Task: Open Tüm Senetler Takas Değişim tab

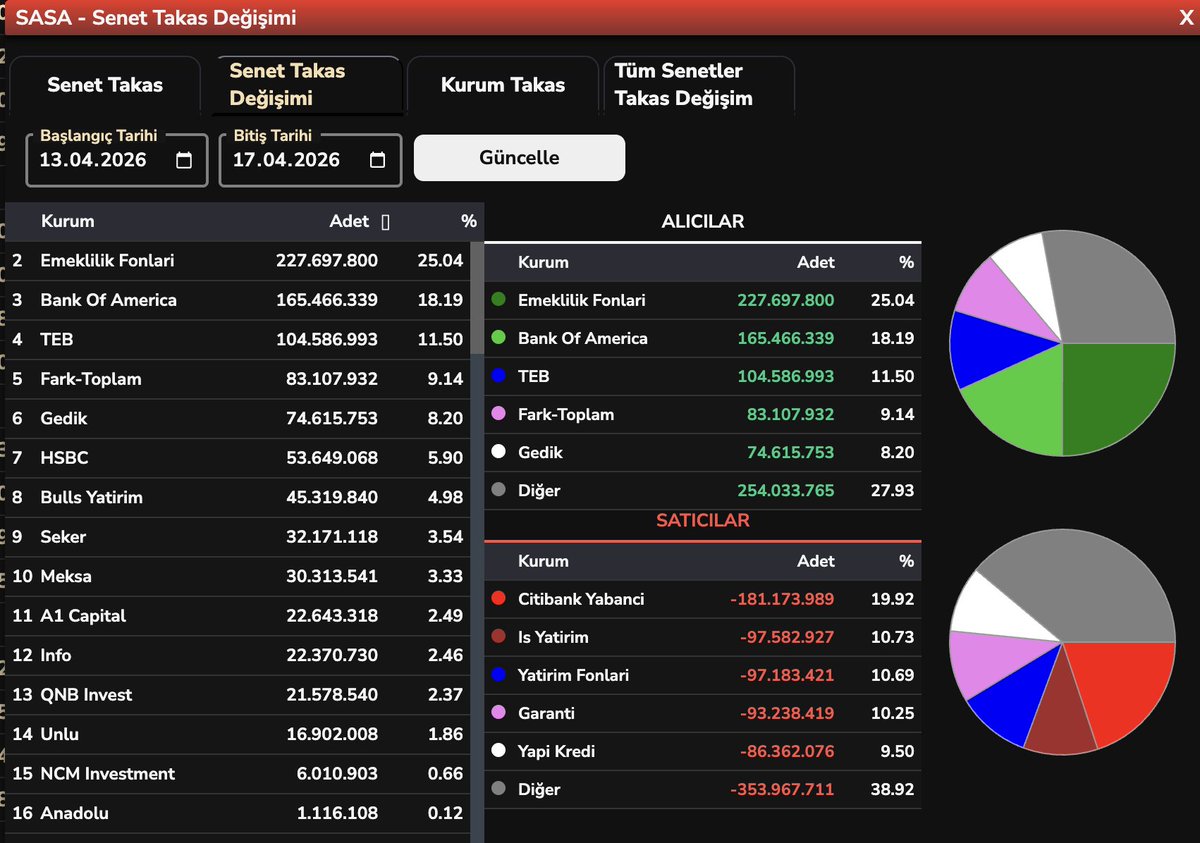Action: 698,85
